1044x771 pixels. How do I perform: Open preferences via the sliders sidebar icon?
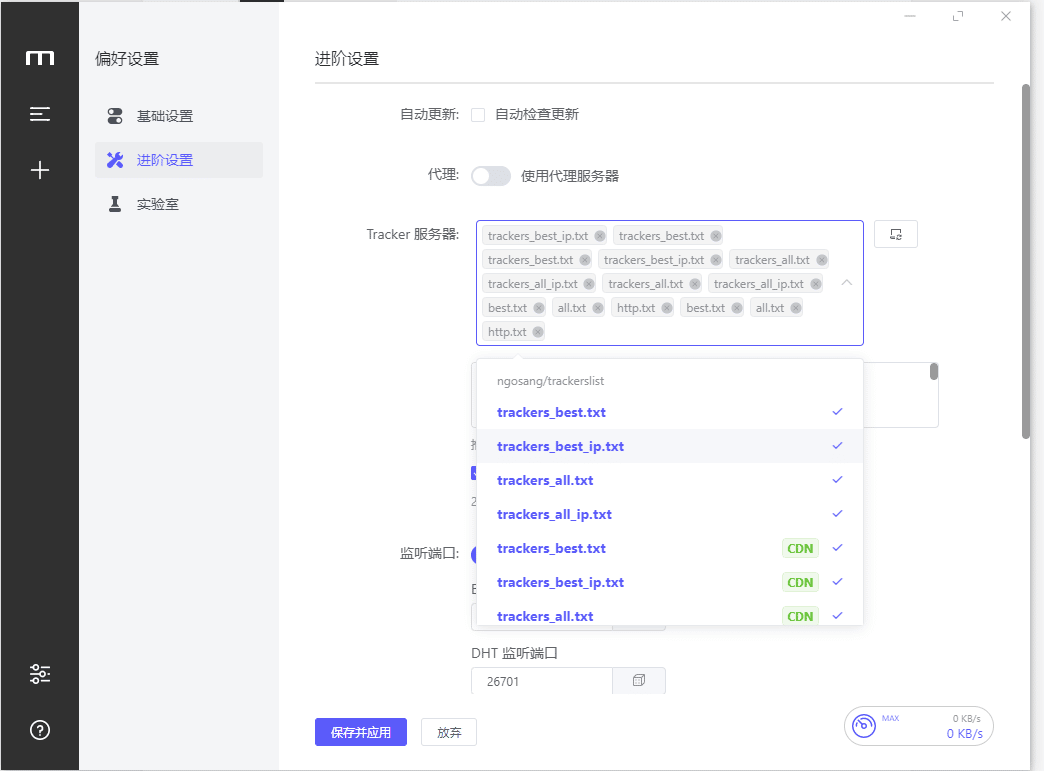[40, 674]
